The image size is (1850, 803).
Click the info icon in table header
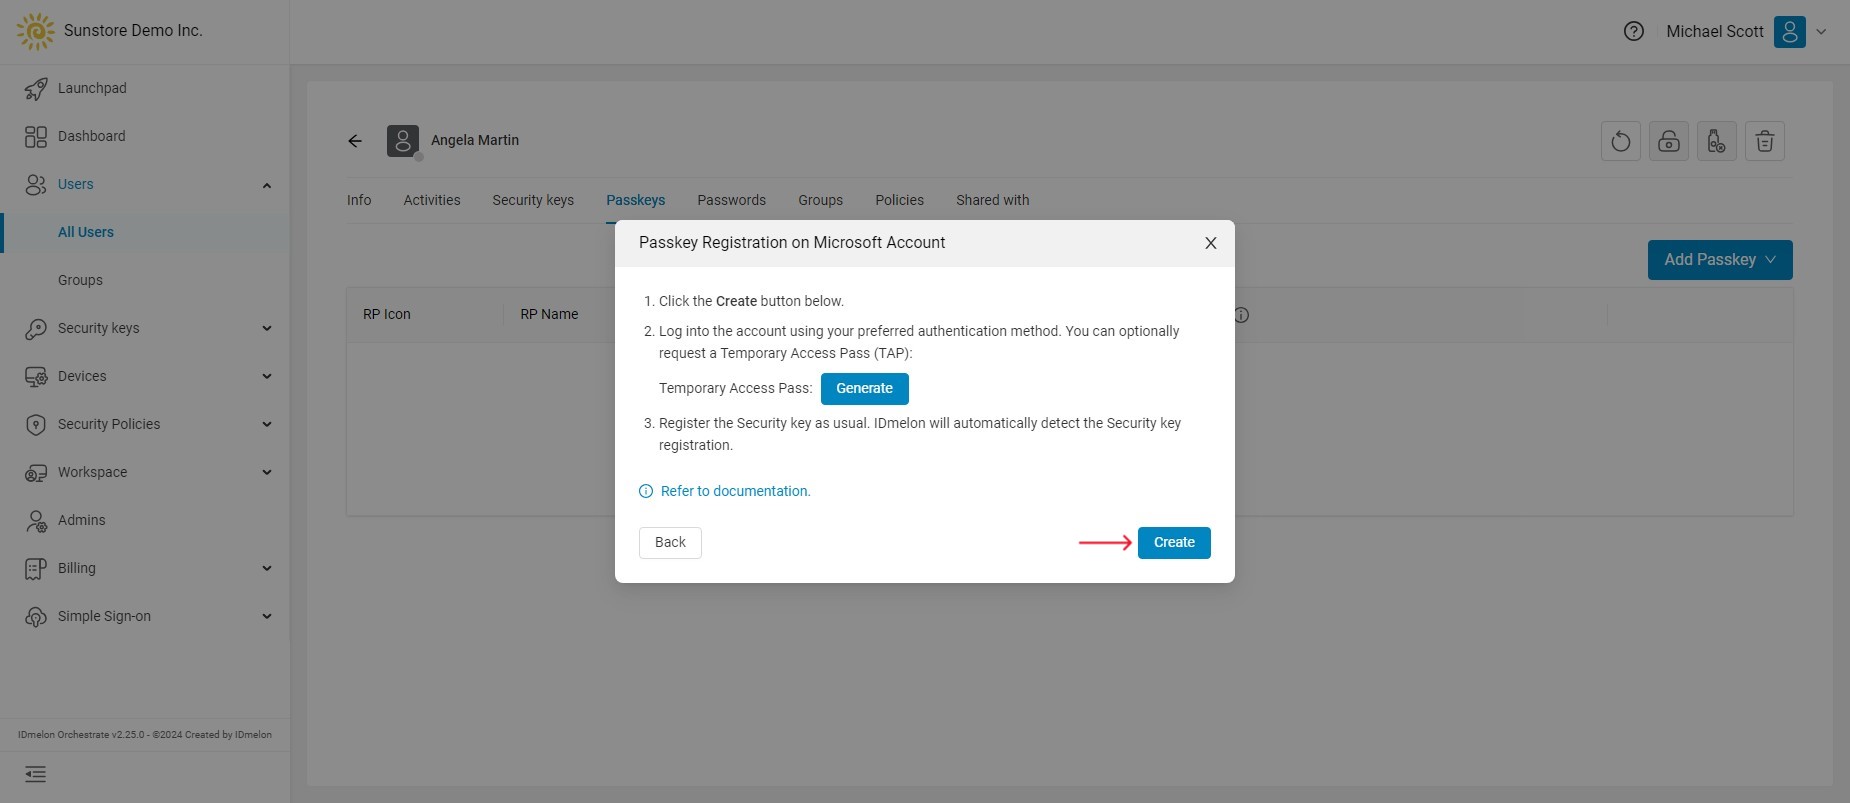[1242, 315]
